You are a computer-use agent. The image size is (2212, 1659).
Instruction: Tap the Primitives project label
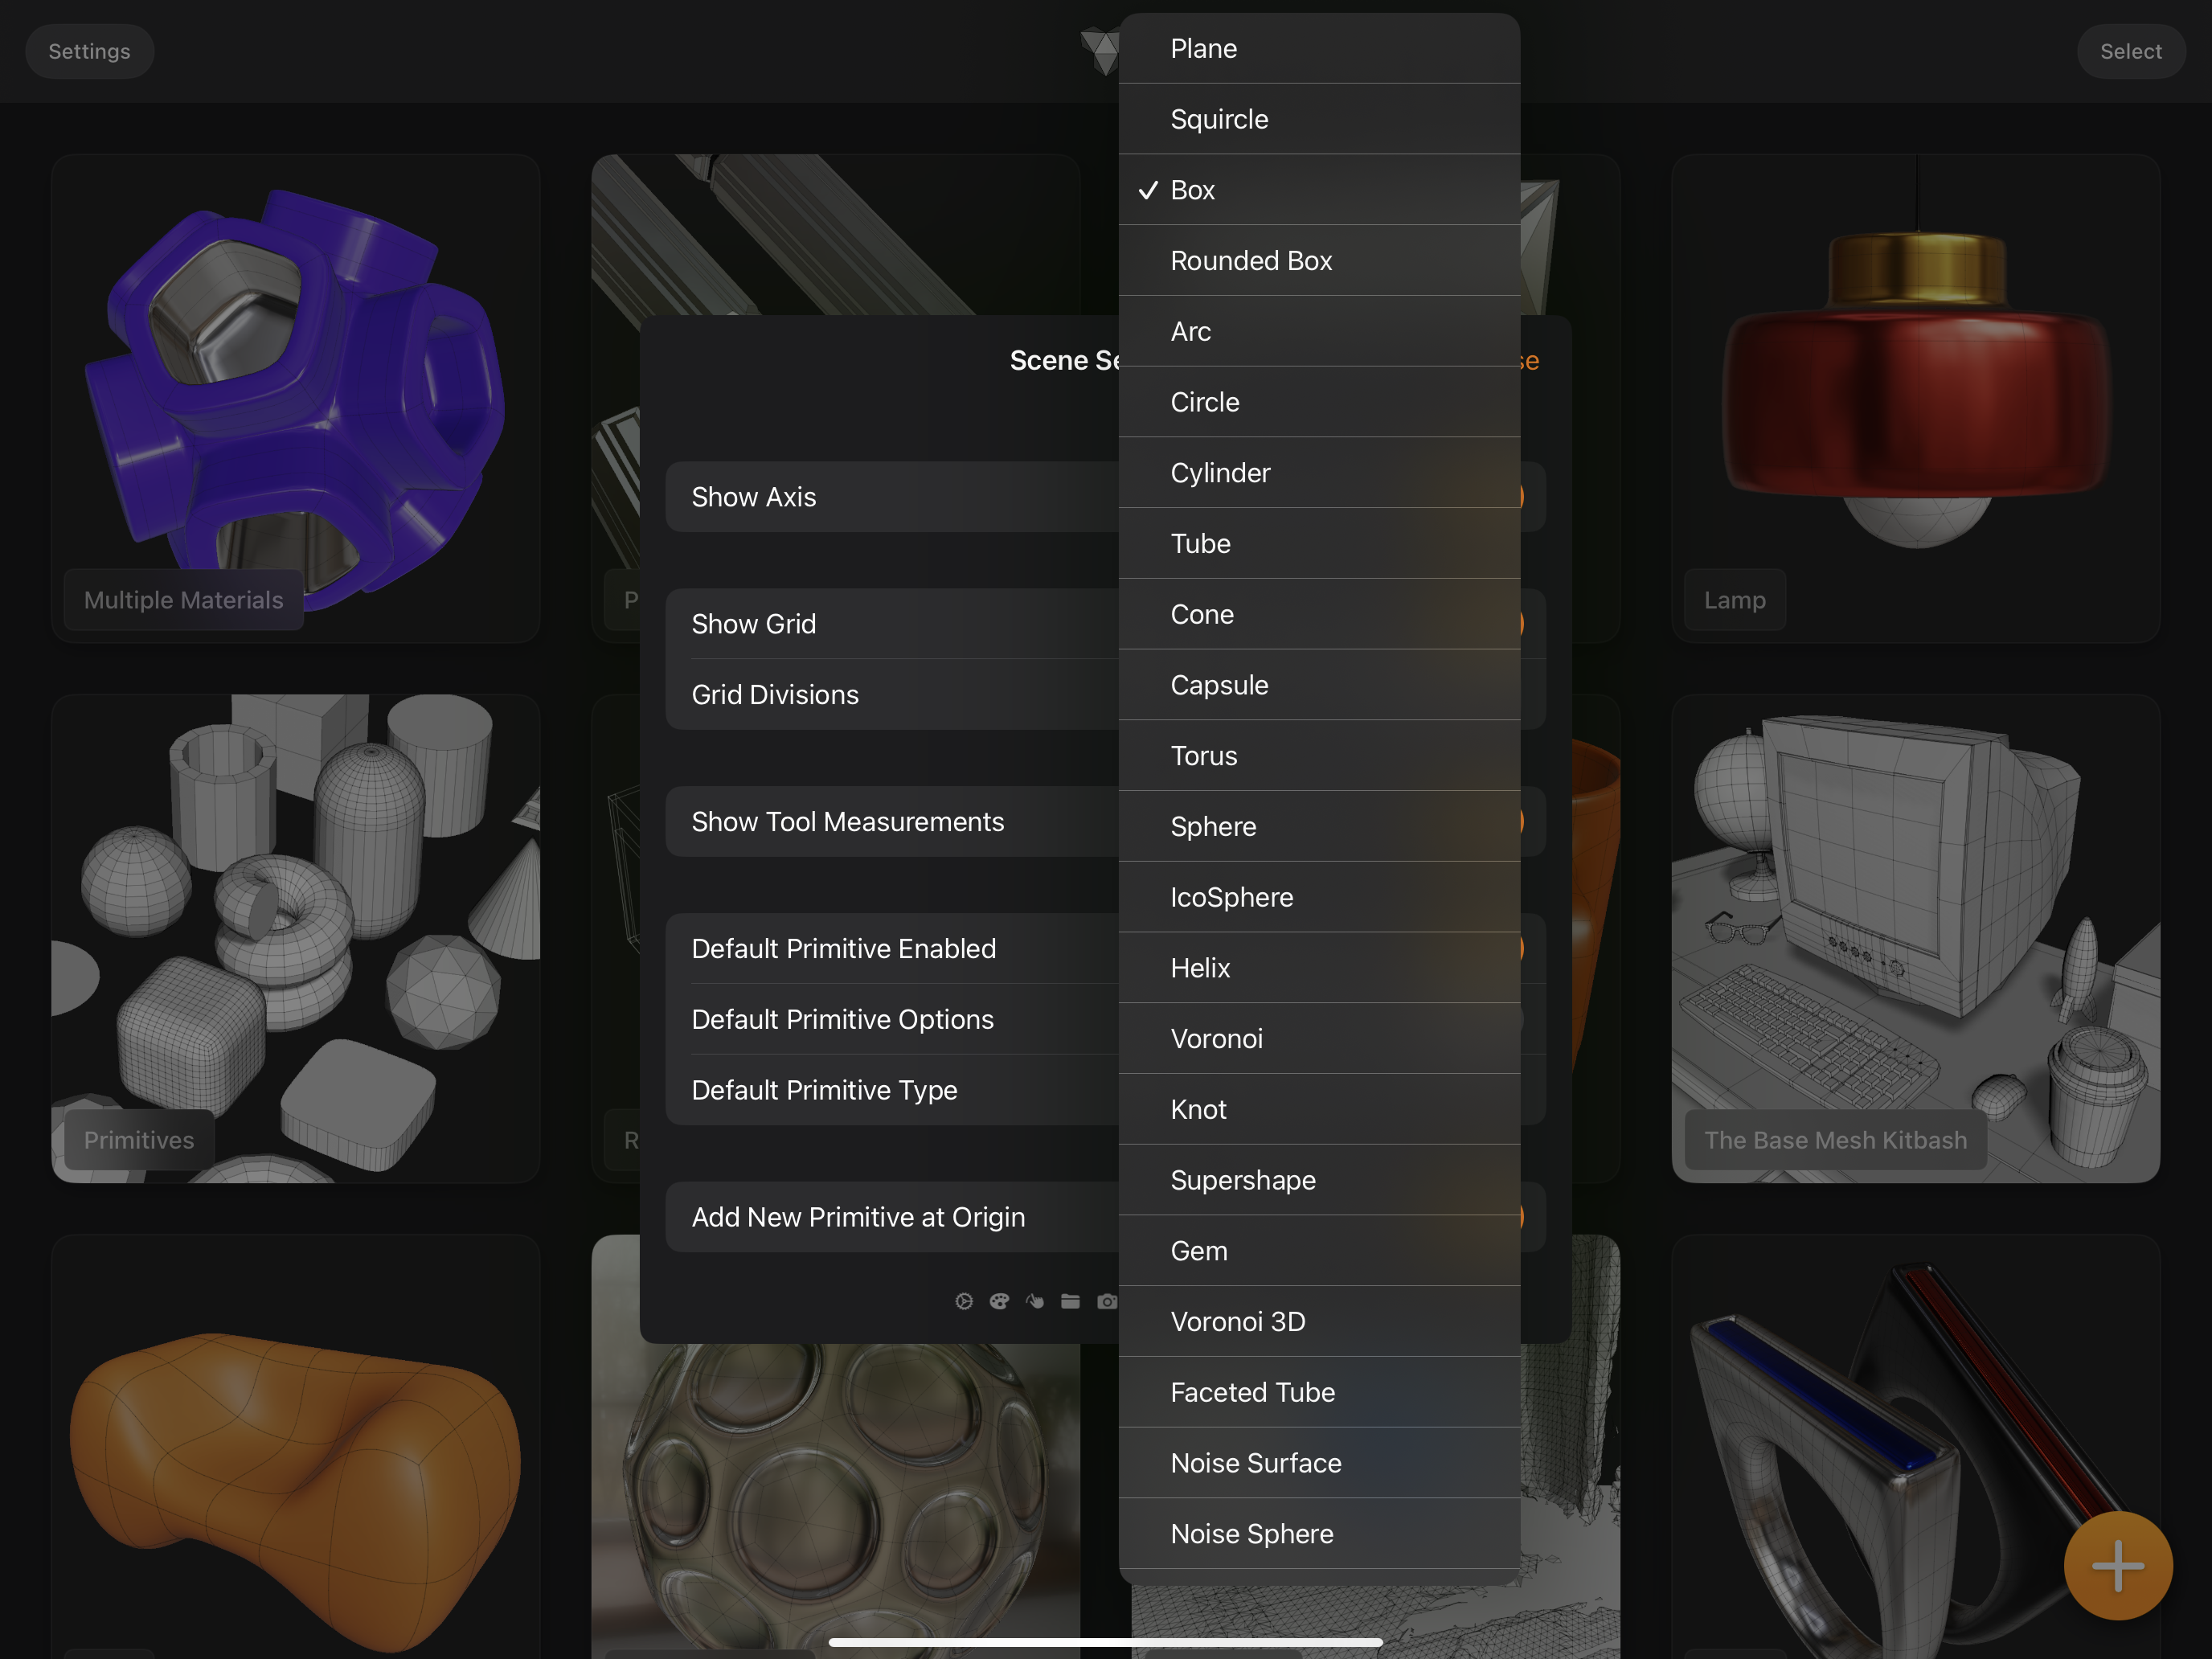pos(139,1140)
